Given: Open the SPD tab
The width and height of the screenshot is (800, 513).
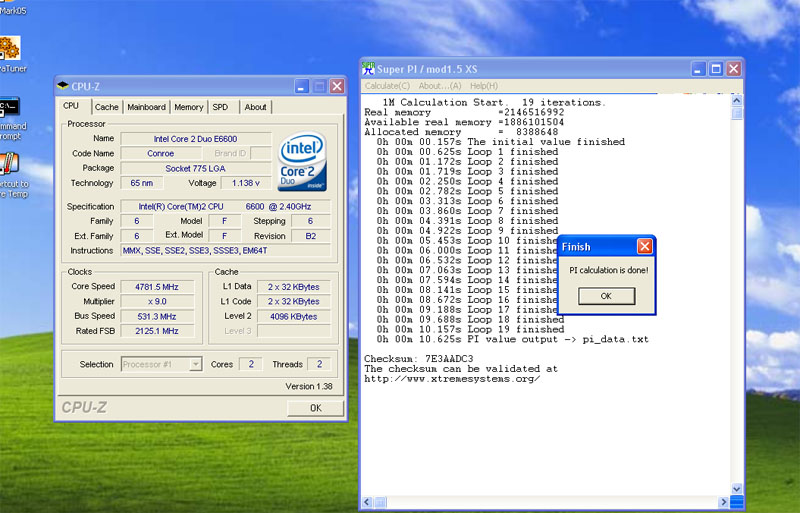Looking at the screenshot, I should [220, 107].
